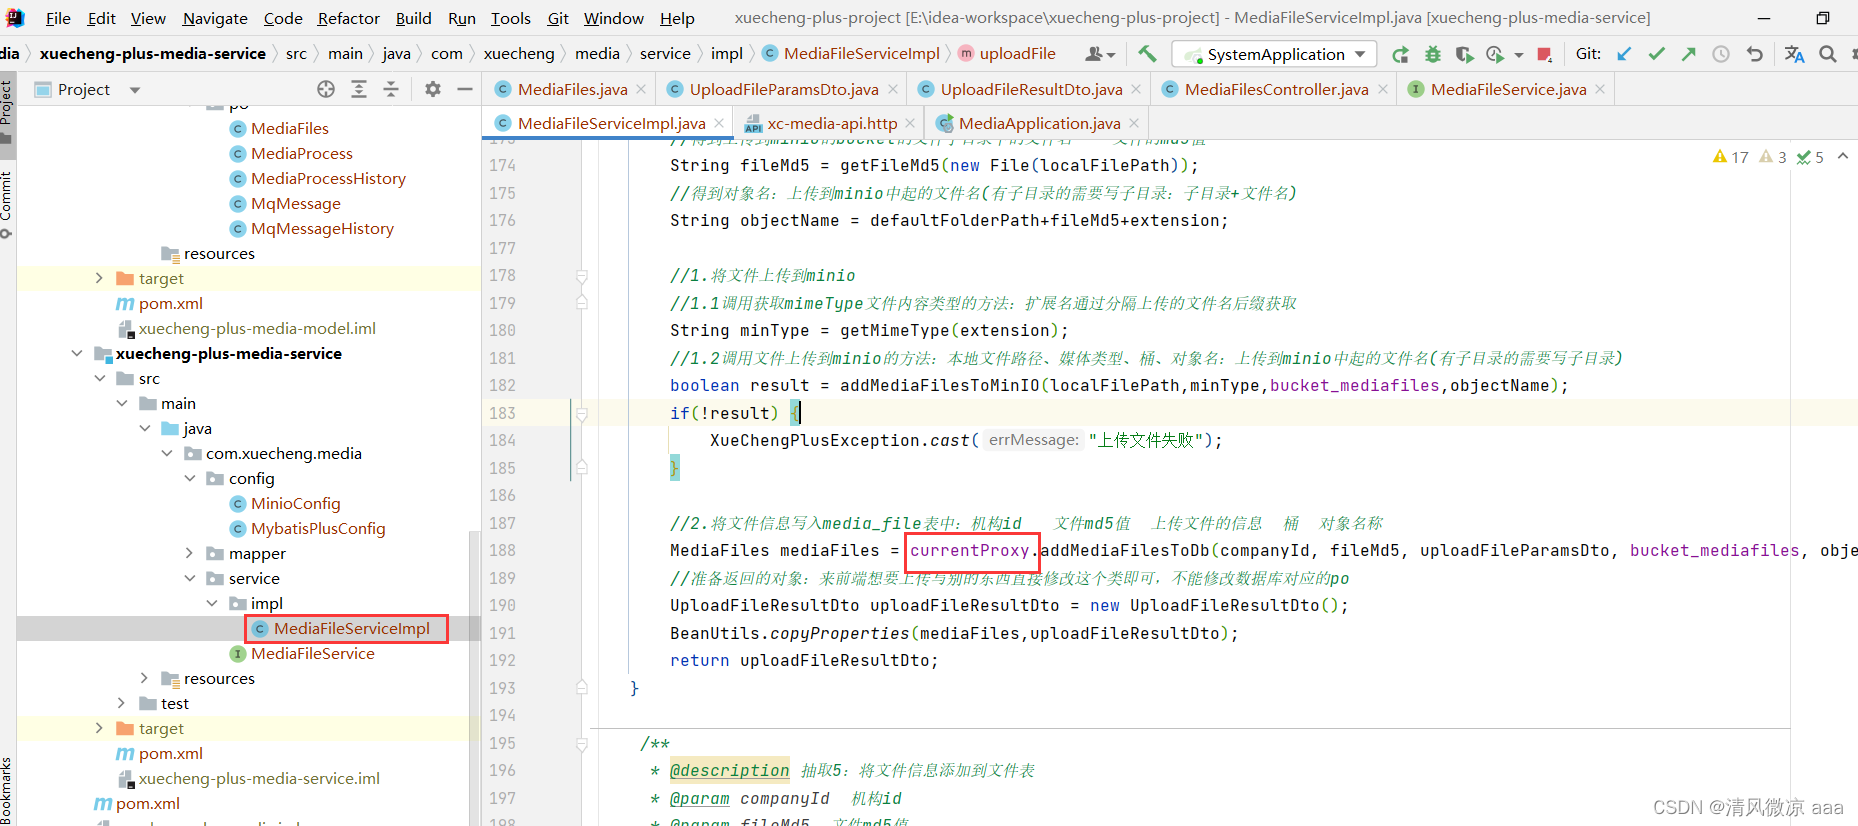Hide the Project panel with the minus icon
Image resolution: width=1858 pixels, height=826 pixels.
465,89
